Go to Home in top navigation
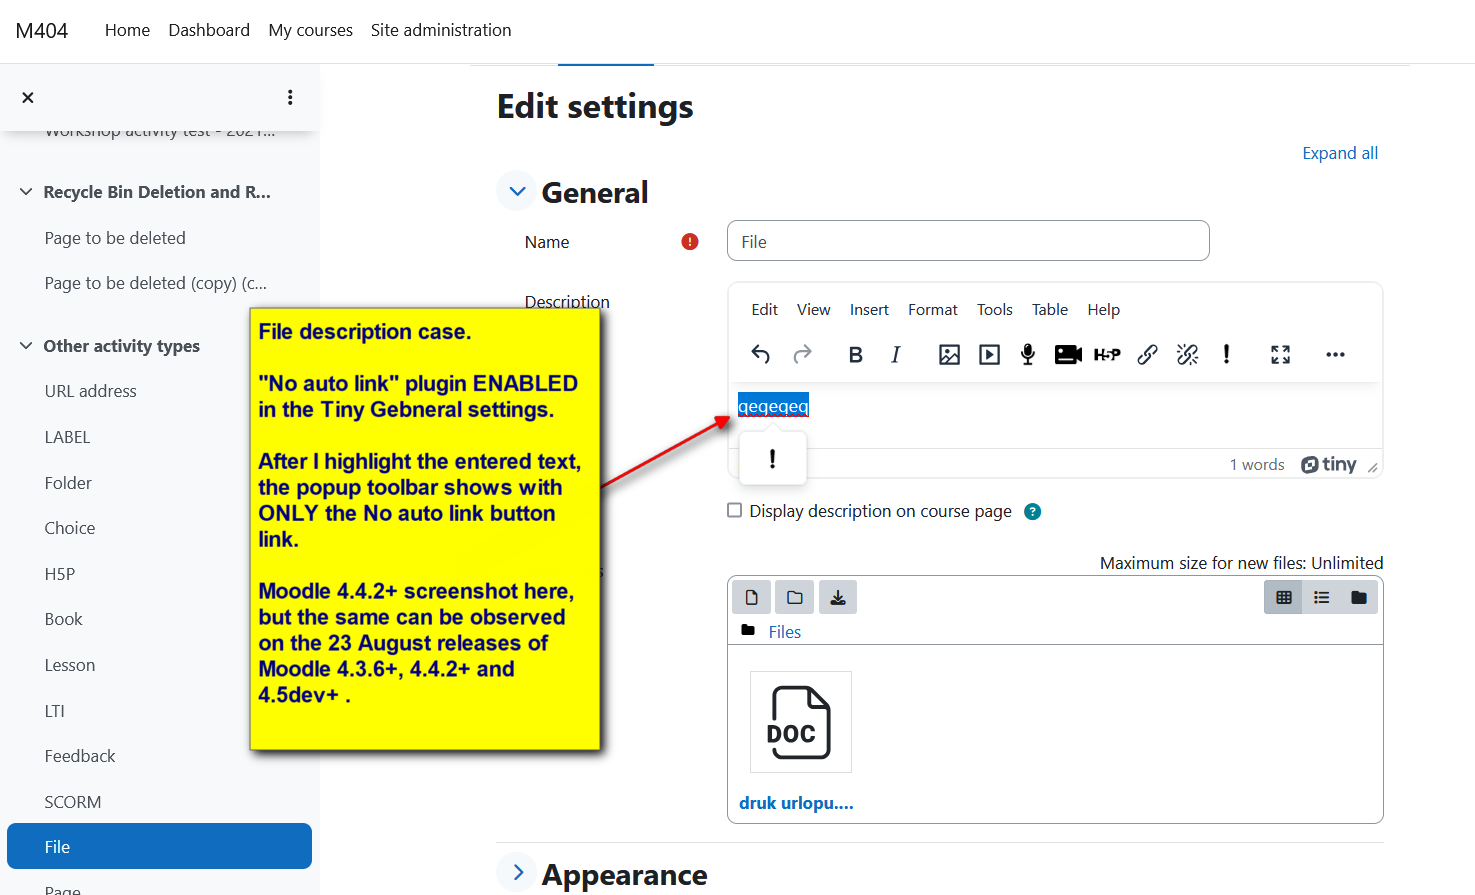The height and width of the screenshot is (895, 1475). coord(127,30)
